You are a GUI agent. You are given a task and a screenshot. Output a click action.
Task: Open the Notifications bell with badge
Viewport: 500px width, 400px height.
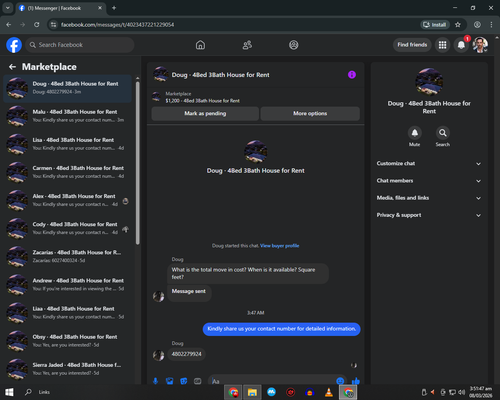click(461, 45)
